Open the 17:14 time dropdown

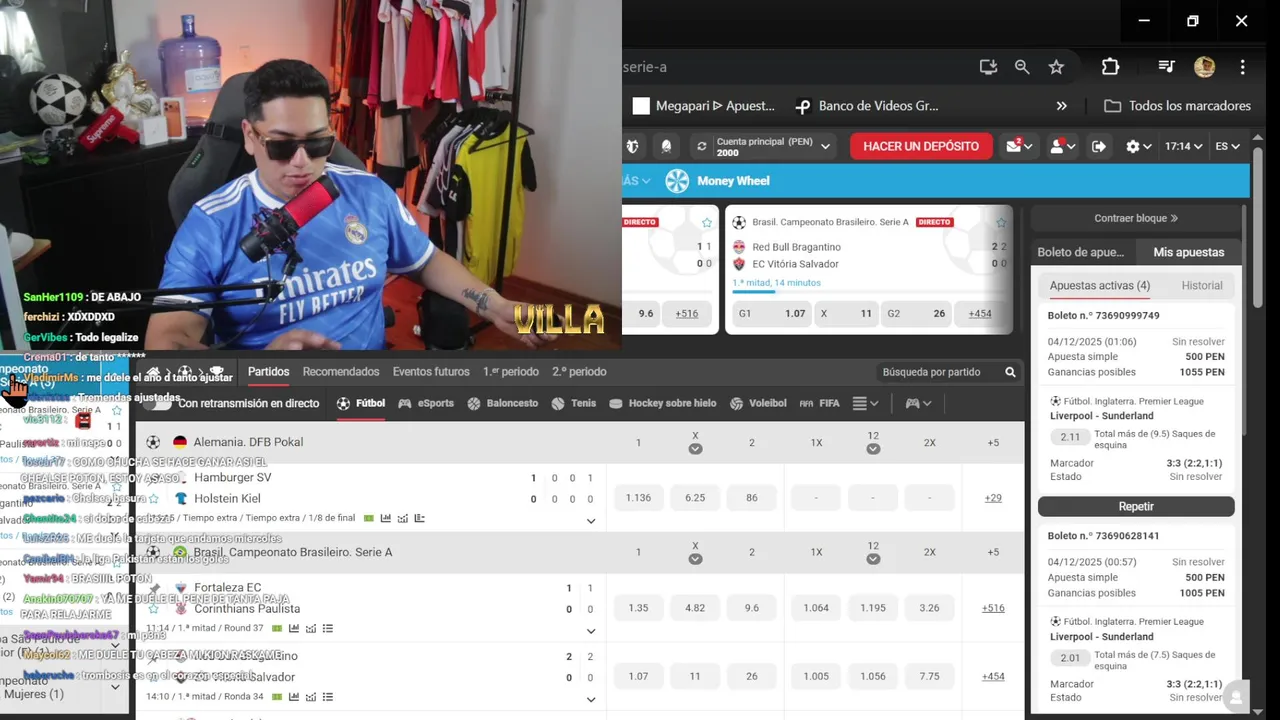1184,146
